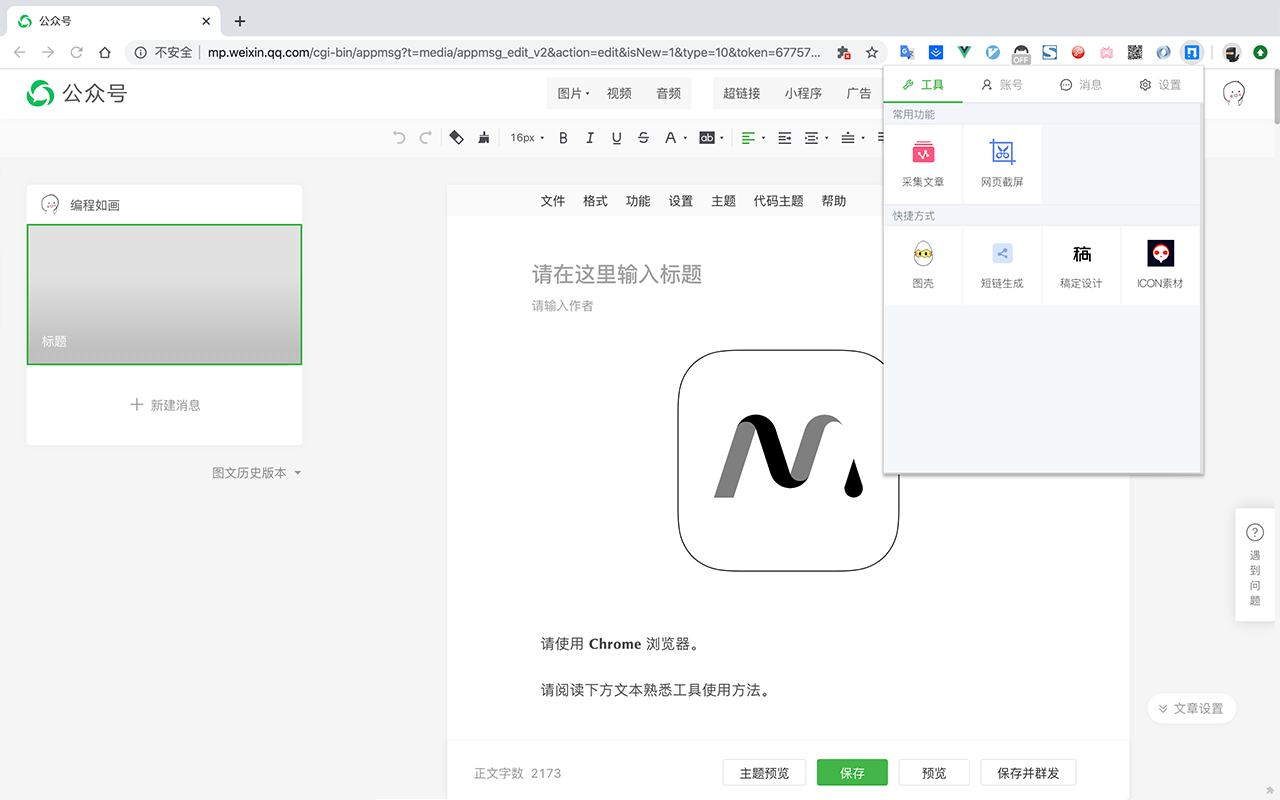Launch the 网页截屏 webpage screenshot tool
This screenshot has height=800, width=1280.
1001,163
